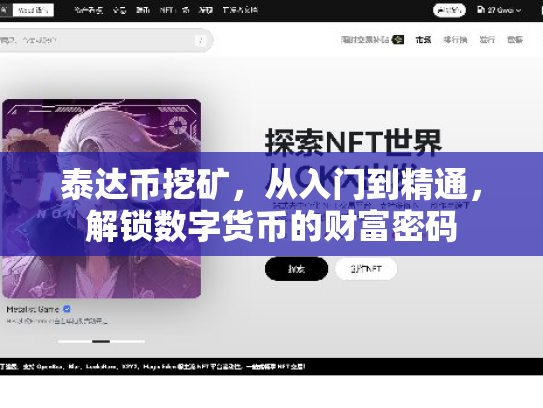Open the 限时交易补贴 promotion link
This screenshot has height=408, width=543.
pos(365,40)
